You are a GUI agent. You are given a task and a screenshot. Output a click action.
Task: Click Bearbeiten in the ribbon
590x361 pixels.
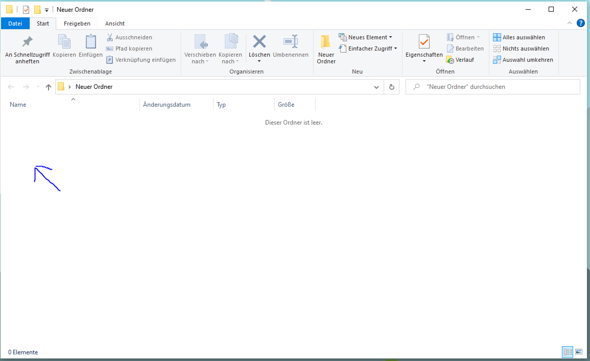pos(465,49)
